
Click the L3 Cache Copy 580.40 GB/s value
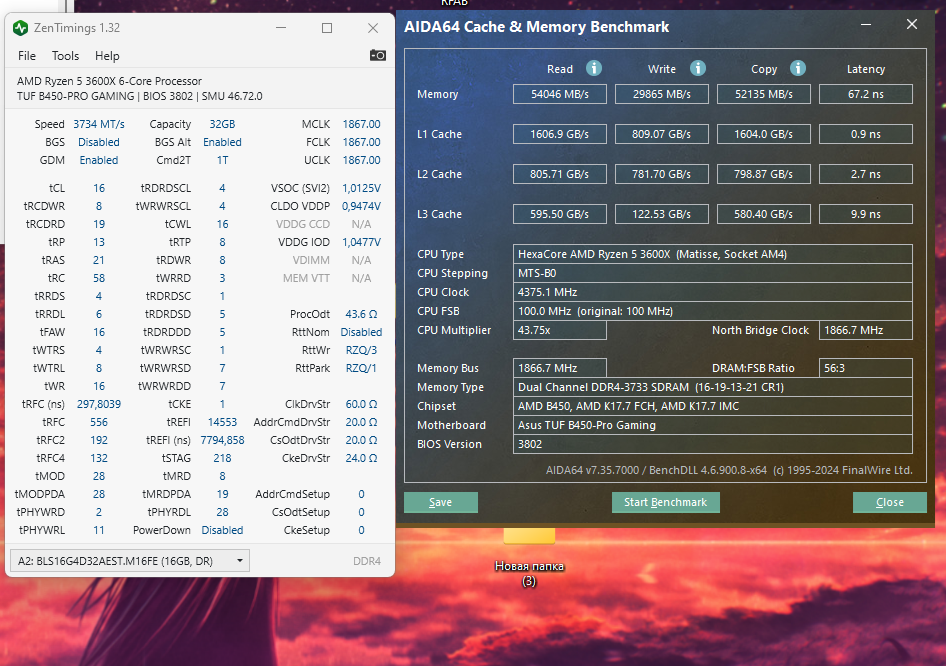pyautogui.click(x=764, y=214)
